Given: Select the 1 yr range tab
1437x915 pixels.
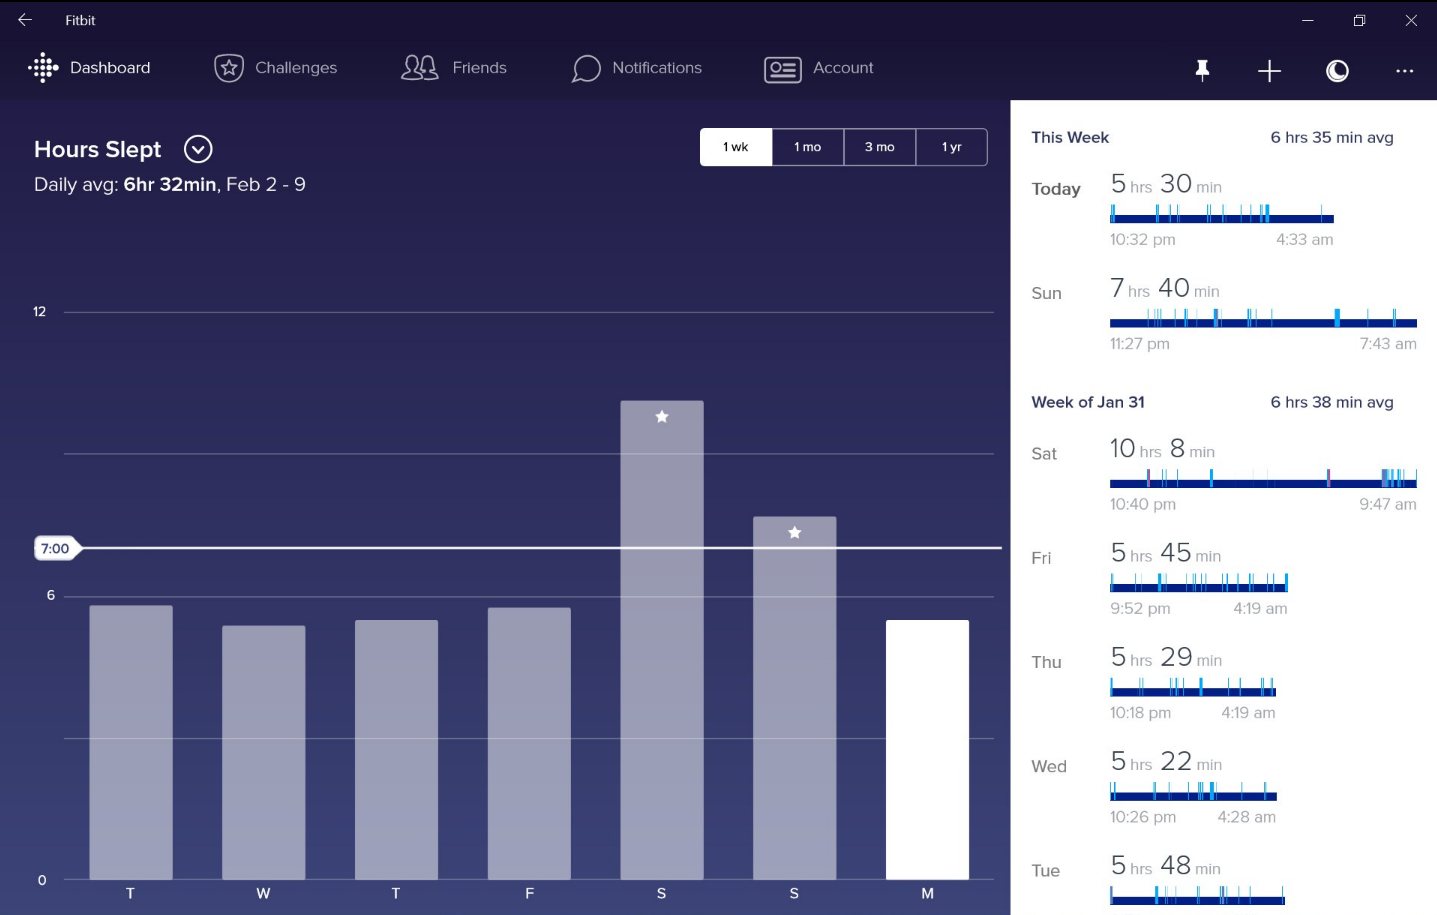Looking at the screenshot, I should click(x=952, y=147).
